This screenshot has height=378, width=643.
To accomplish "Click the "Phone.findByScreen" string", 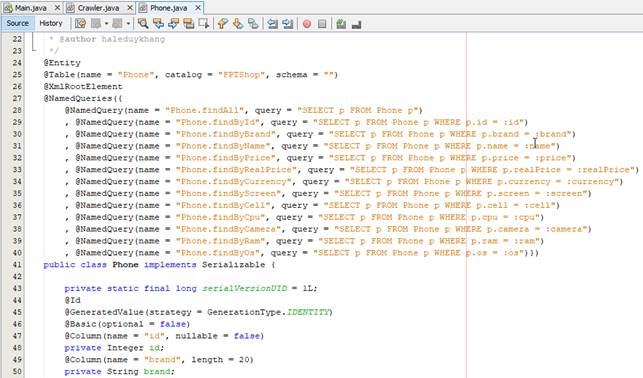I will tap(228, 194).
